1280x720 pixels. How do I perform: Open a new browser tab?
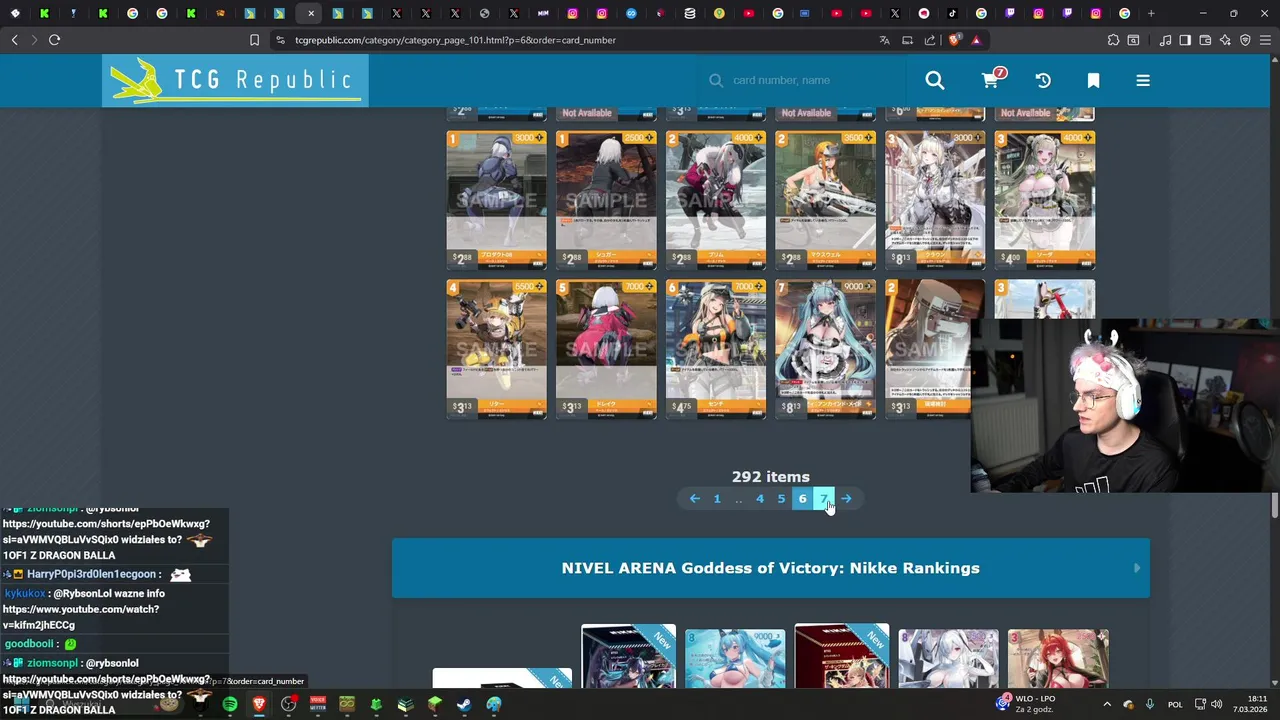pos(1151,13)
